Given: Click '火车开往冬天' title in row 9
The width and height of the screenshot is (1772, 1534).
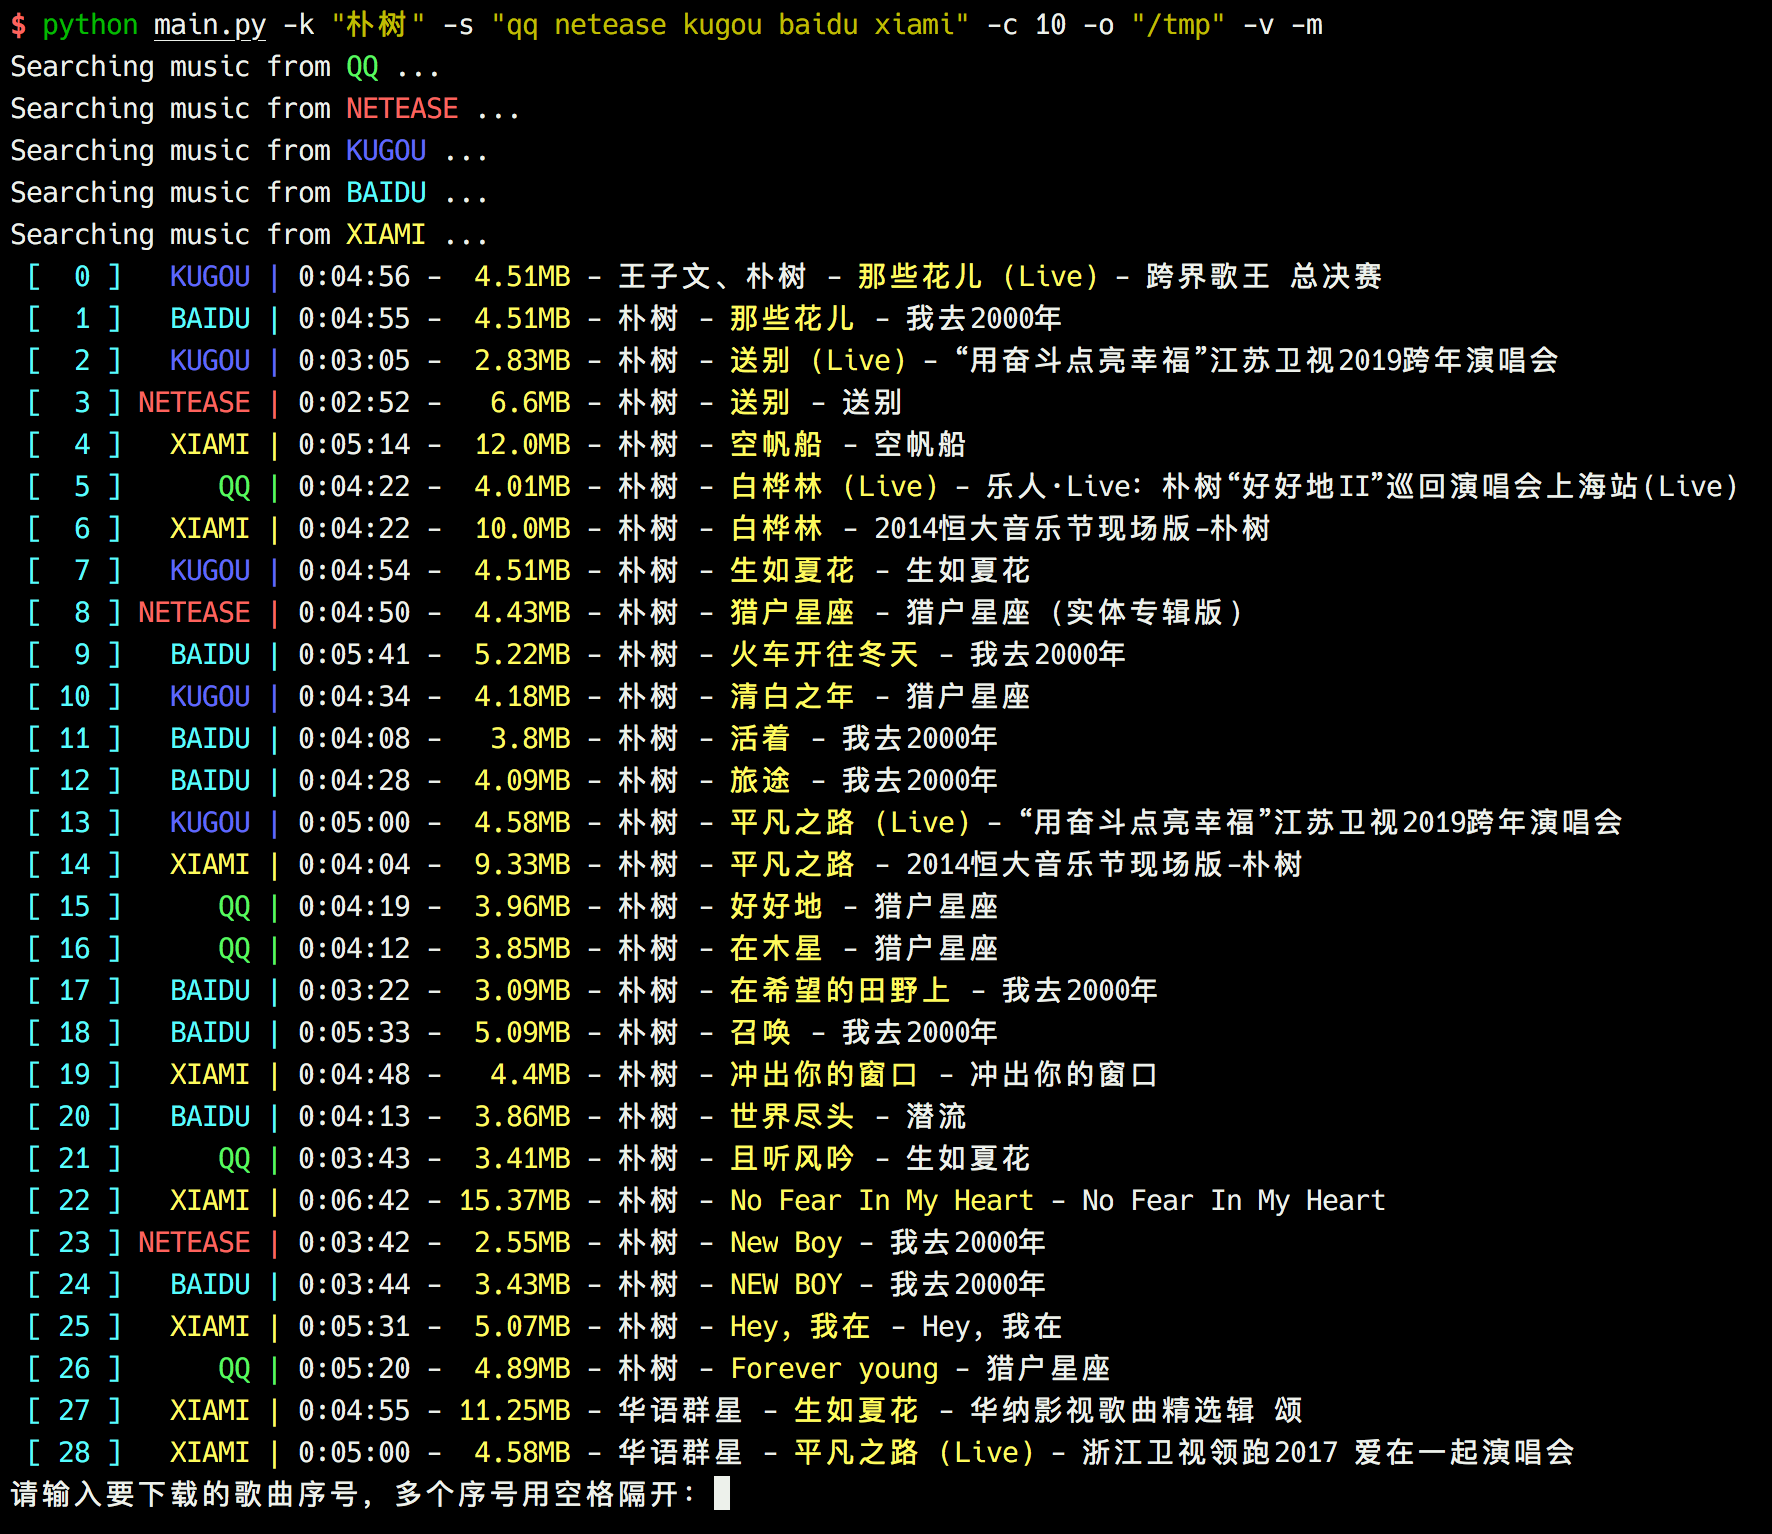Looking at the screenshot, I should pyautogui.click(x=824, y=654).
